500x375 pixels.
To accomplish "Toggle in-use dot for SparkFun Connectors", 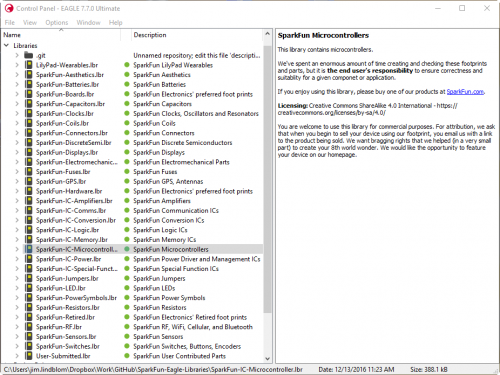I will coord(127,133).
